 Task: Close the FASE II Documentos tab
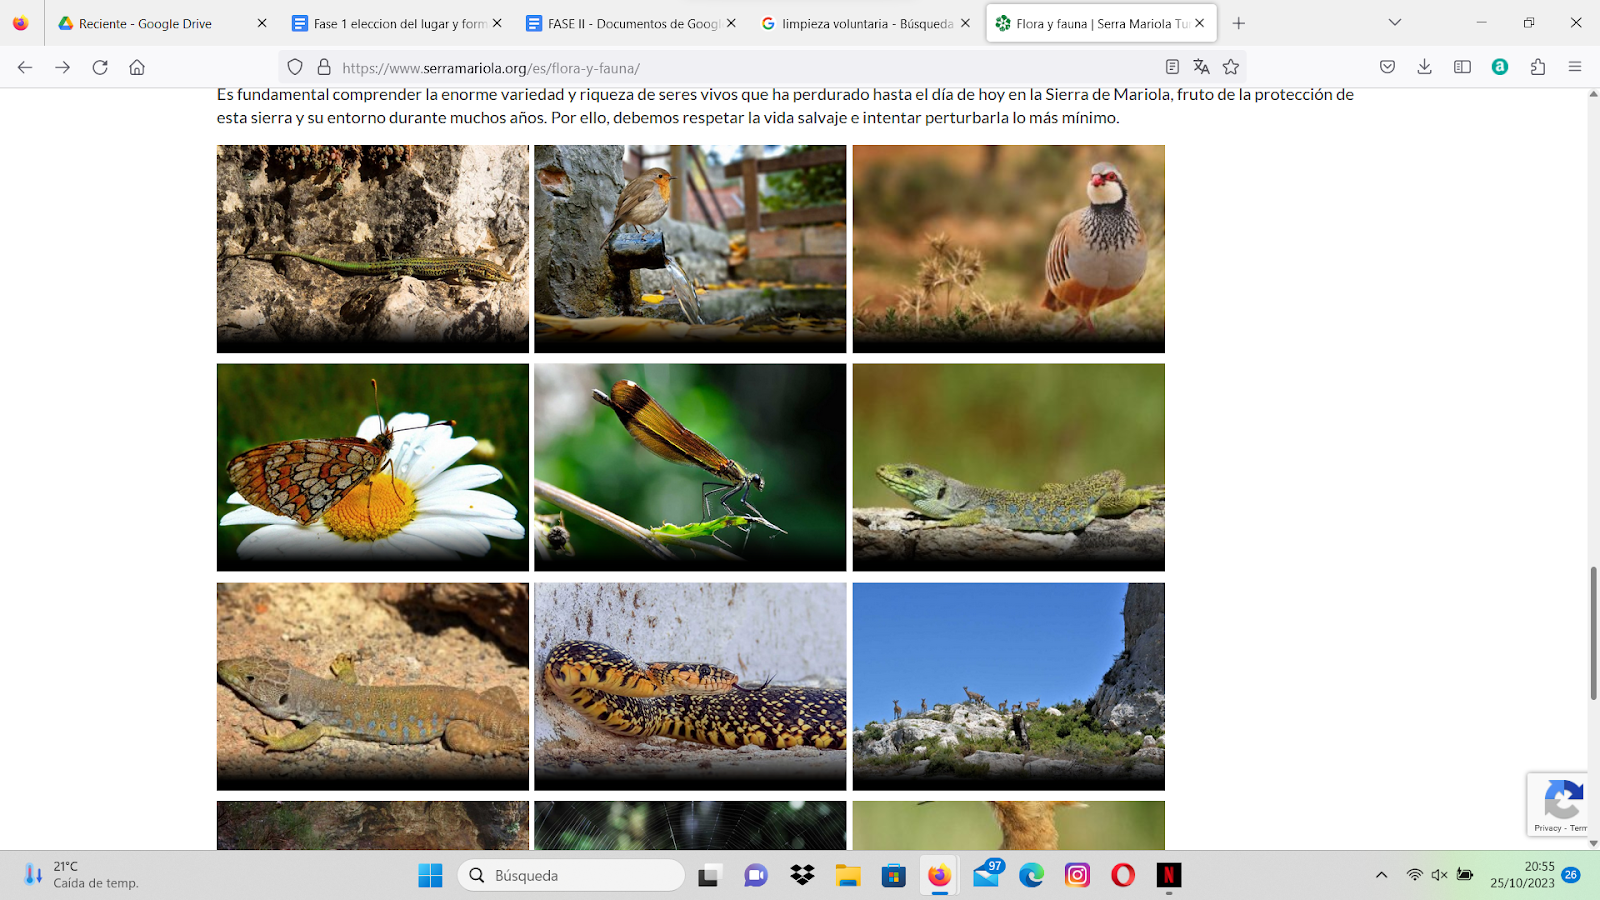tap(731, 23)
